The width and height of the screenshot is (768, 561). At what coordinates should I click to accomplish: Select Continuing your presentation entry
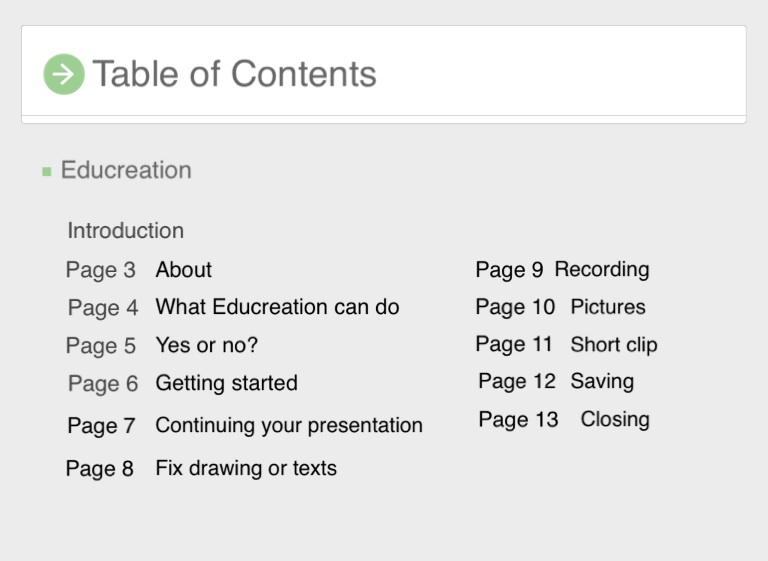(x=288, y=425)
